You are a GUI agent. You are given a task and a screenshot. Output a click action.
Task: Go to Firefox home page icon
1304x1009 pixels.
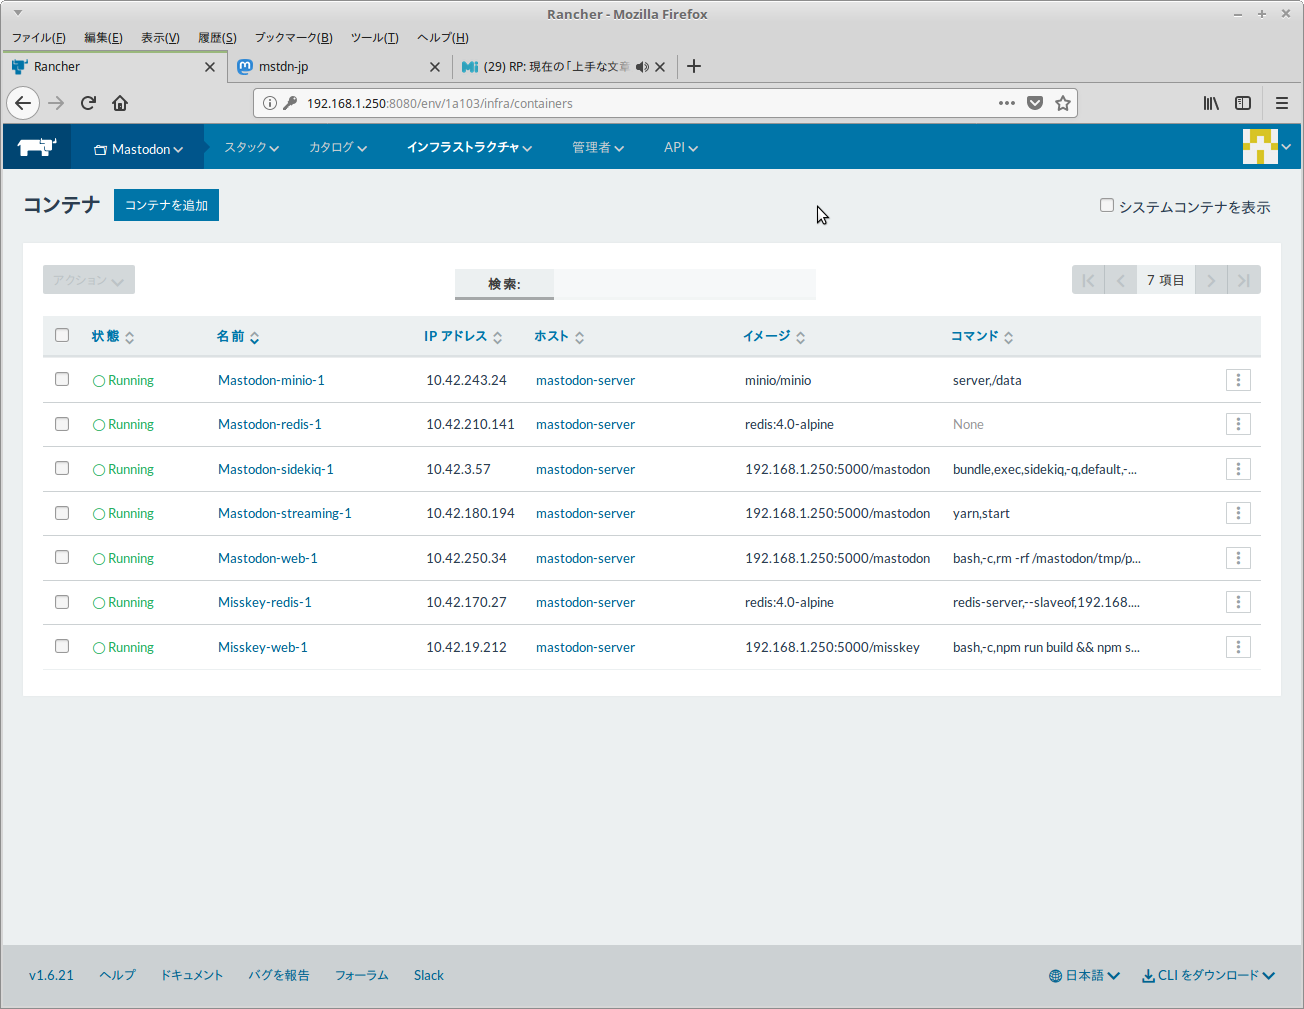click(x=120, y=103)
